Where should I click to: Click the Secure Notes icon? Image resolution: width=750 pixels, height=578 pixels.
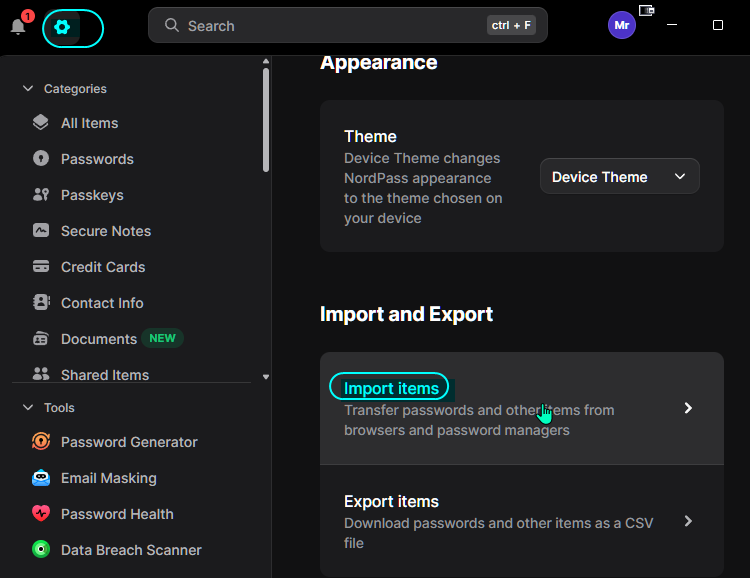(x=41, y=230)
